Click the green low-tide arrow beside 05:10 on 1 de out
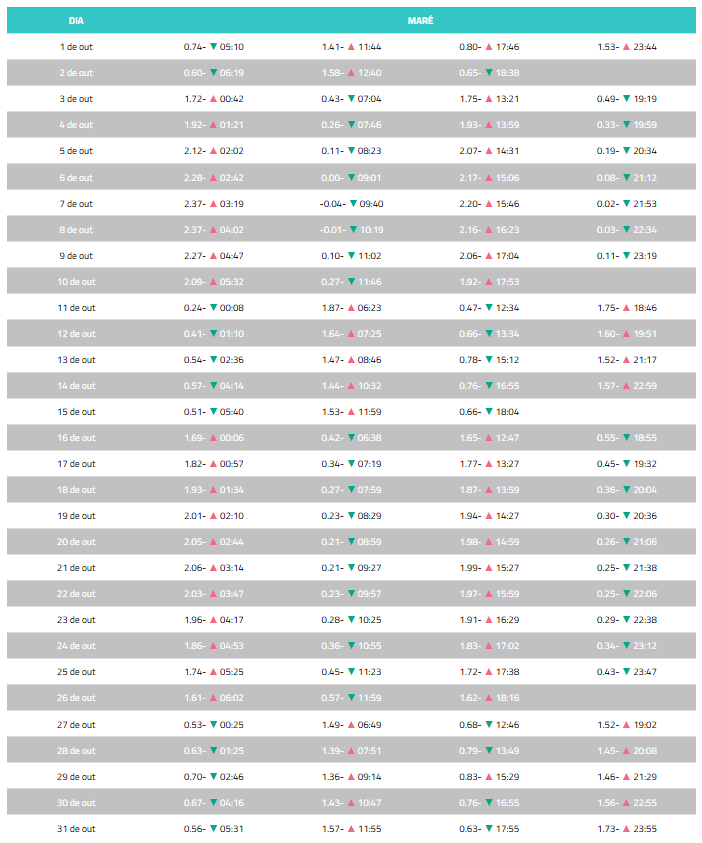702x843 pixels. click(213, 47)
